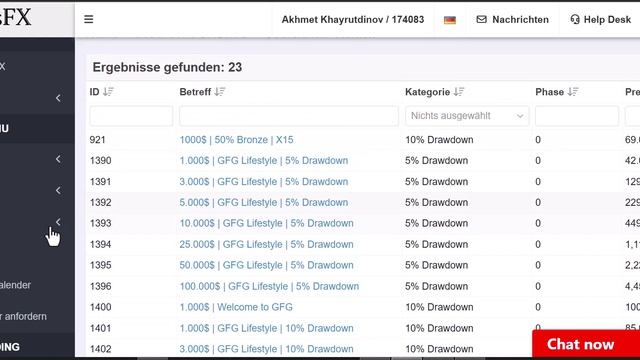Click 5% Drawdown category in row 1391
The width and height of the screenshot is (640, 360).
coord(436,182)
